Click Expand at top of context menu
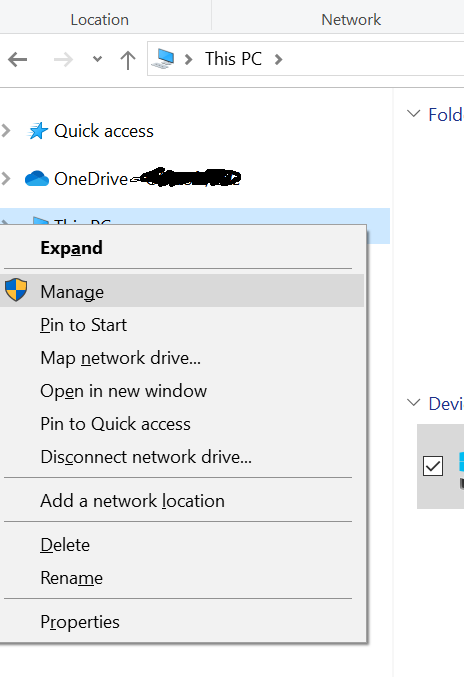 (72, 248)
